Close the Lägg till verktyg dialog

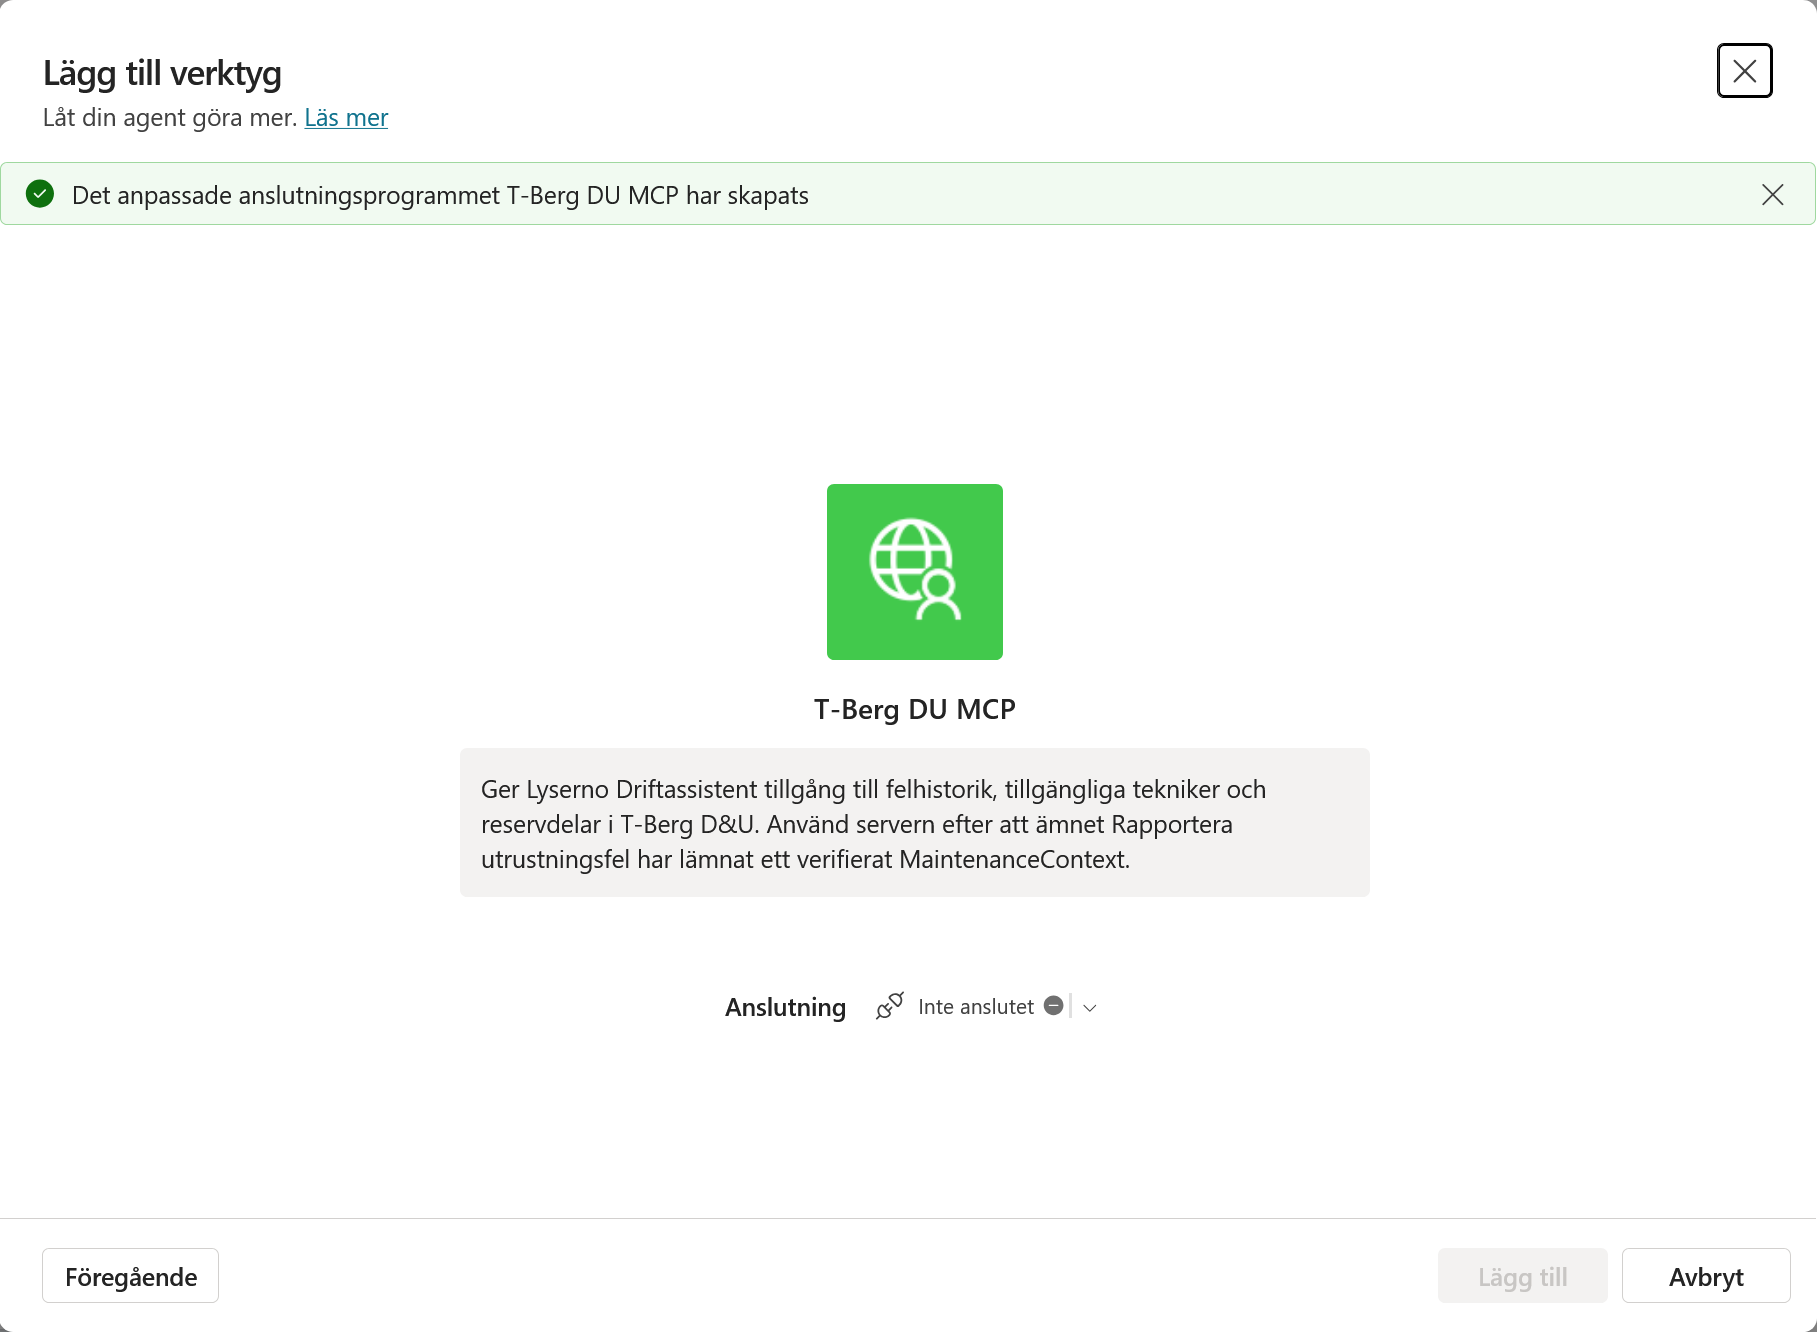1744,71
